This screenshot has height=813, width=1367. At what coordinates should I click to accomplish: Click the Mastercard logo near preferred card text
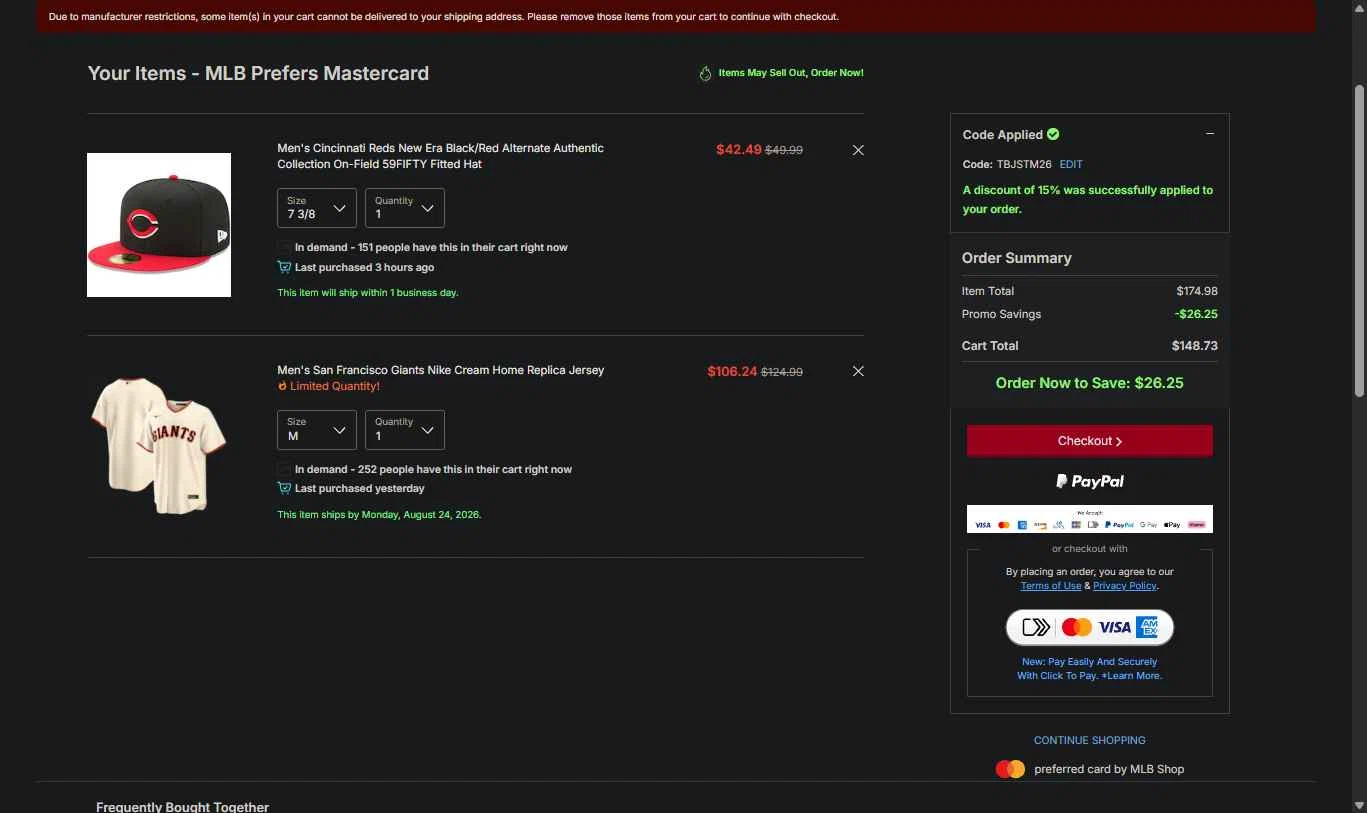coord(1010,769)
